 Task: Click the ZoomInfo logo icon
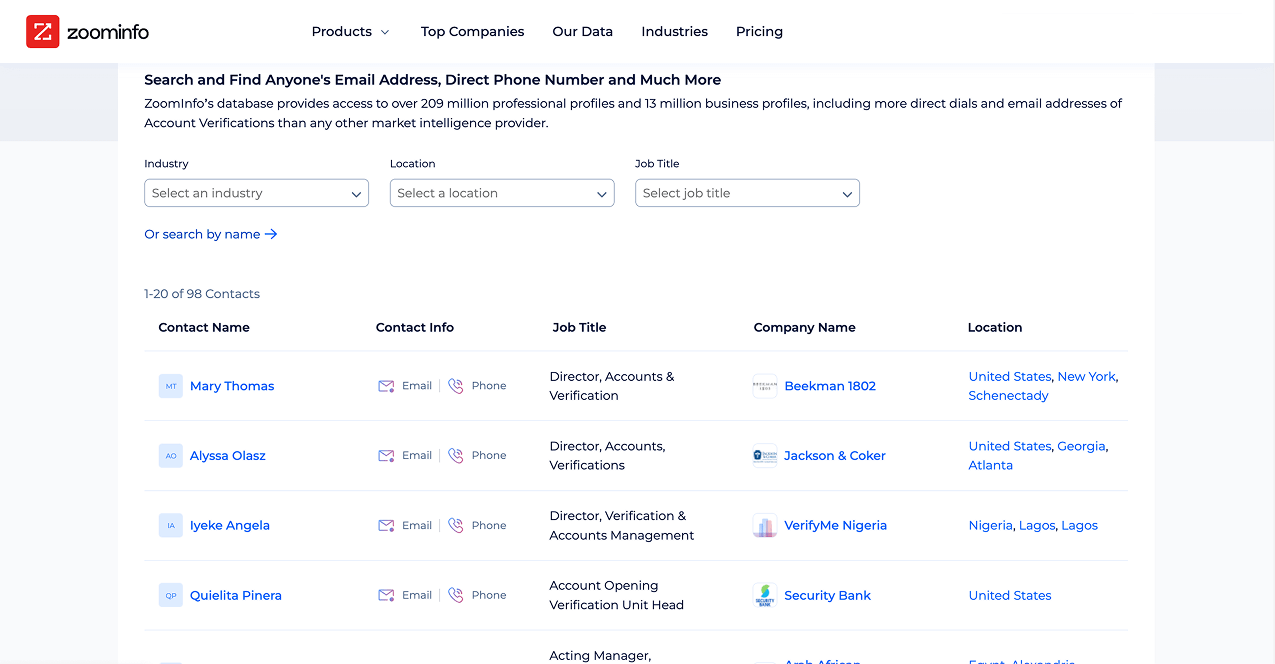43,32
